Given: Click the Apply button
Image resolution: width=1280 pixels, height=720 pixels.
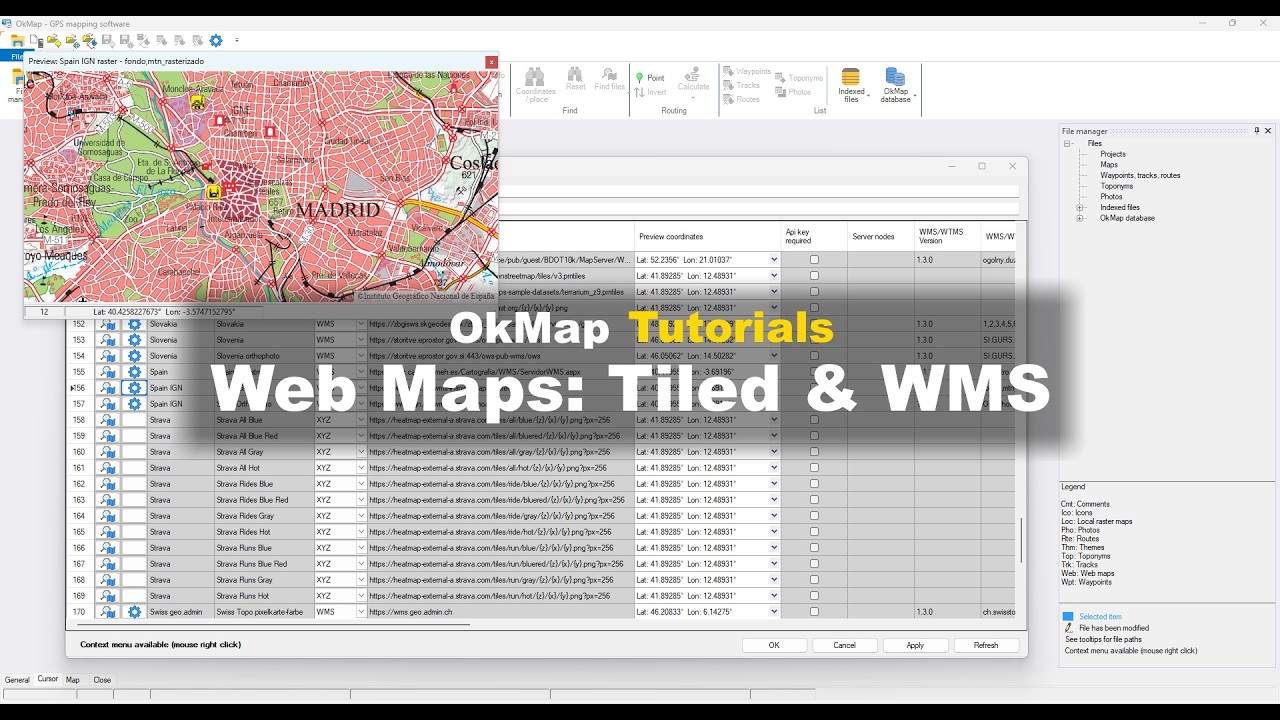Looking at the screenshot, I should (x=915, y=645).
